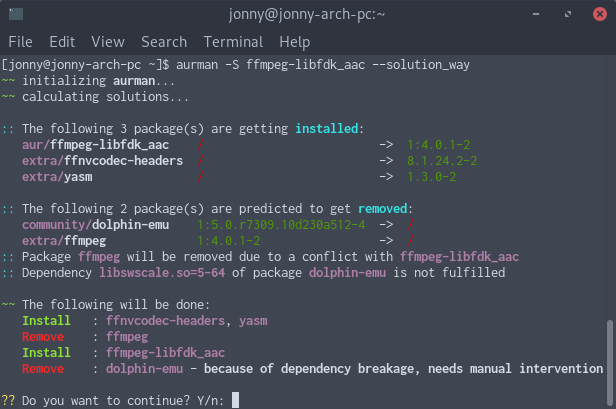Click 'Install : ffnvcodec-headers, yasm' line
Image resolution: width=616 pixels, height=409 pixels.
tap(145, 321)
